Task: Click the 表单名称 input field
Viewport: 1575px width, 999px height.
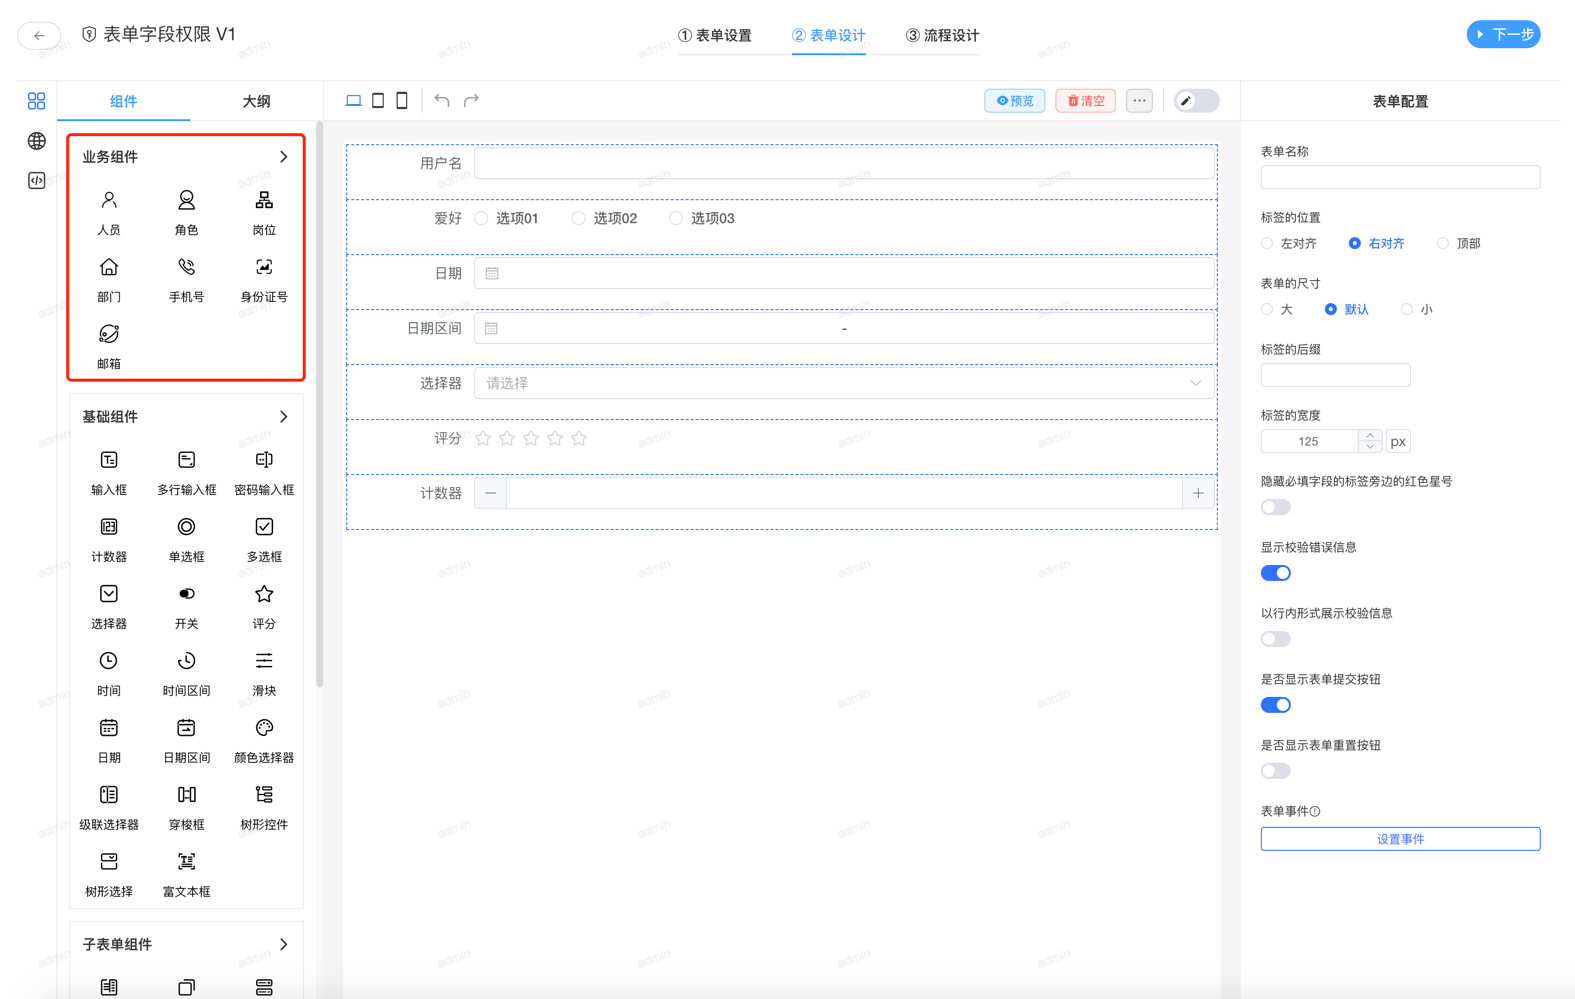Action: click(x=1399, y=178)
